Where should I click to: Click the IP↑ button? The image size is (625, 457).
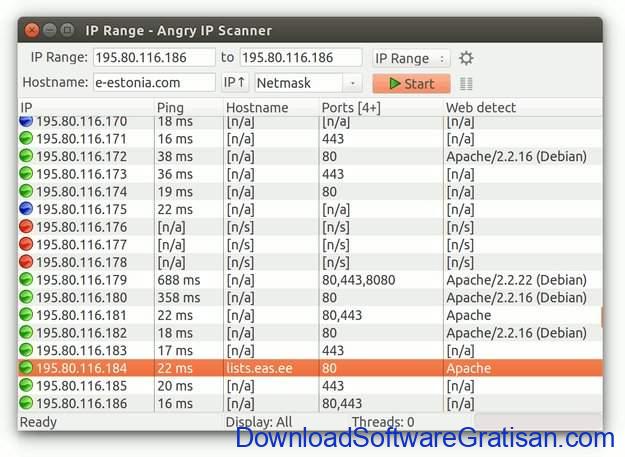pyautogui.click(x=234, y=83)
